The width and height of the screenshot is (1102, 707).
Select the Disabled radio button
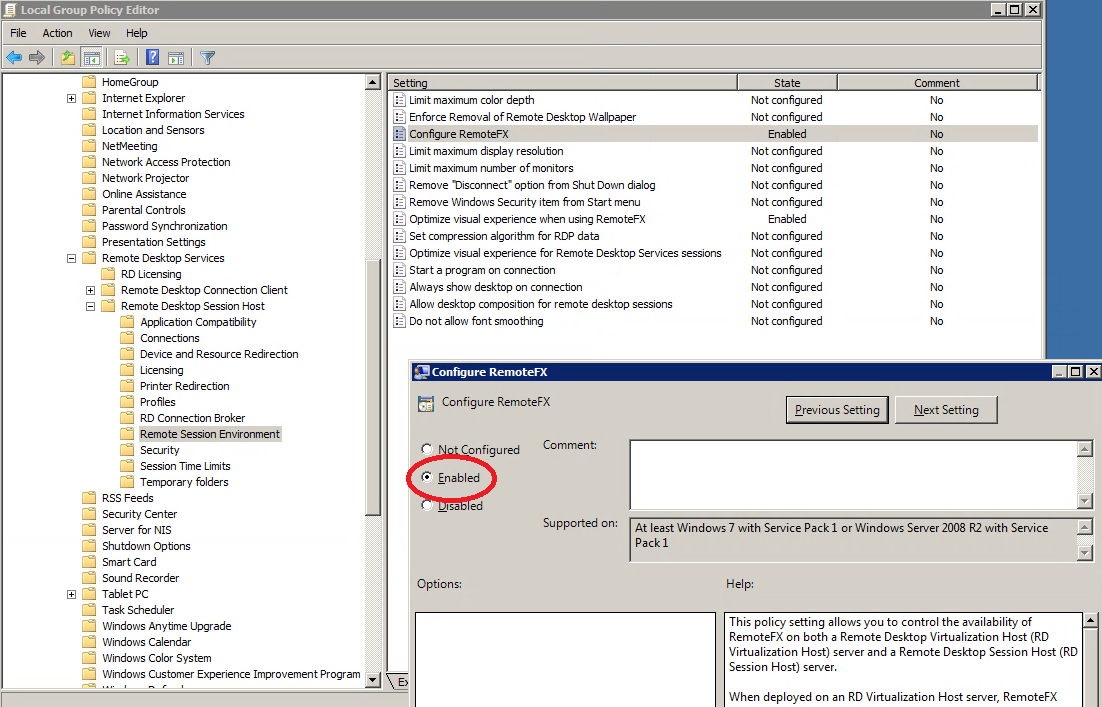tap(428, 506)
